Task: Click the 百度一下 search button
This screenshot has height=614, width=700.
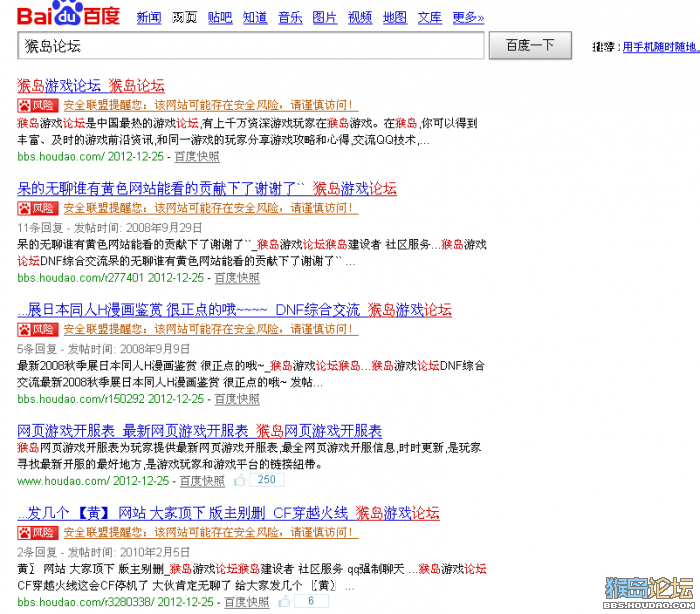Action: tap(530, 45)
